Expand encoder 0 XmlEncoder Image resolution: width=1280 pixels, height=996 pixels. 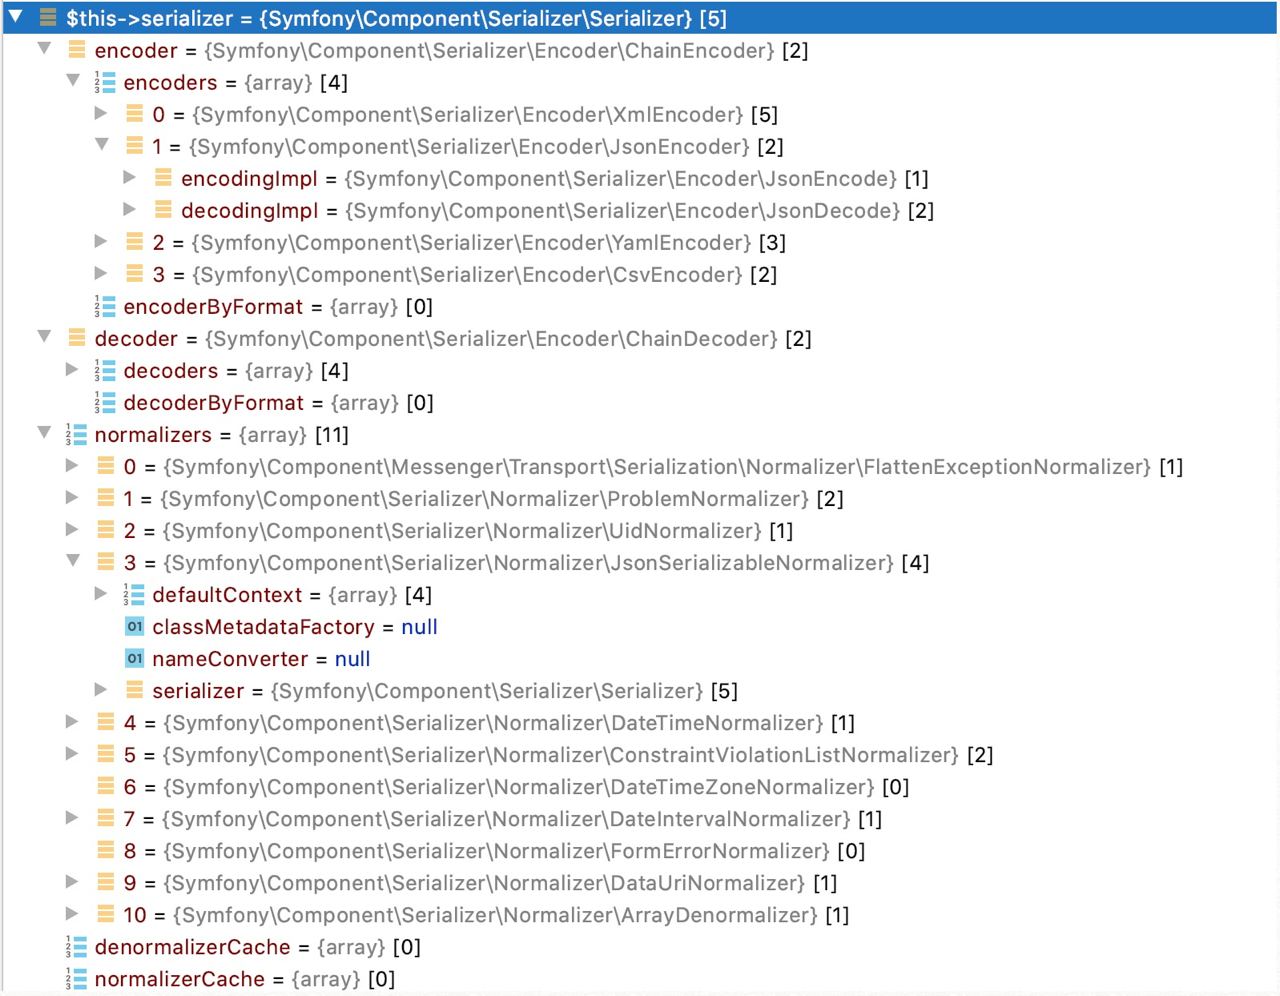coord(101,113)
